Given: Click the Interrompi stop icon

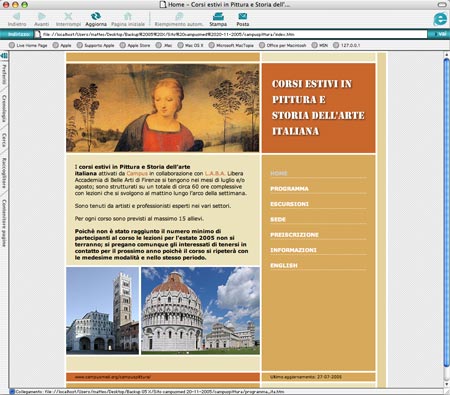Looking at the screenshot, I should coord(68,16).
